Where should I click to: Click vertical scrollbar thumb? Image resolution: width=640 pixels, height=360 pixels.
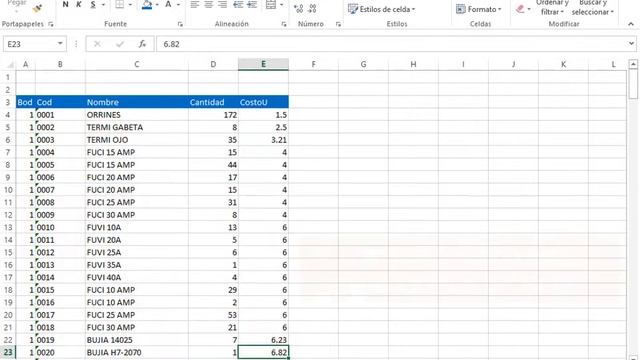pyautogui.click(x=633, y=84)
